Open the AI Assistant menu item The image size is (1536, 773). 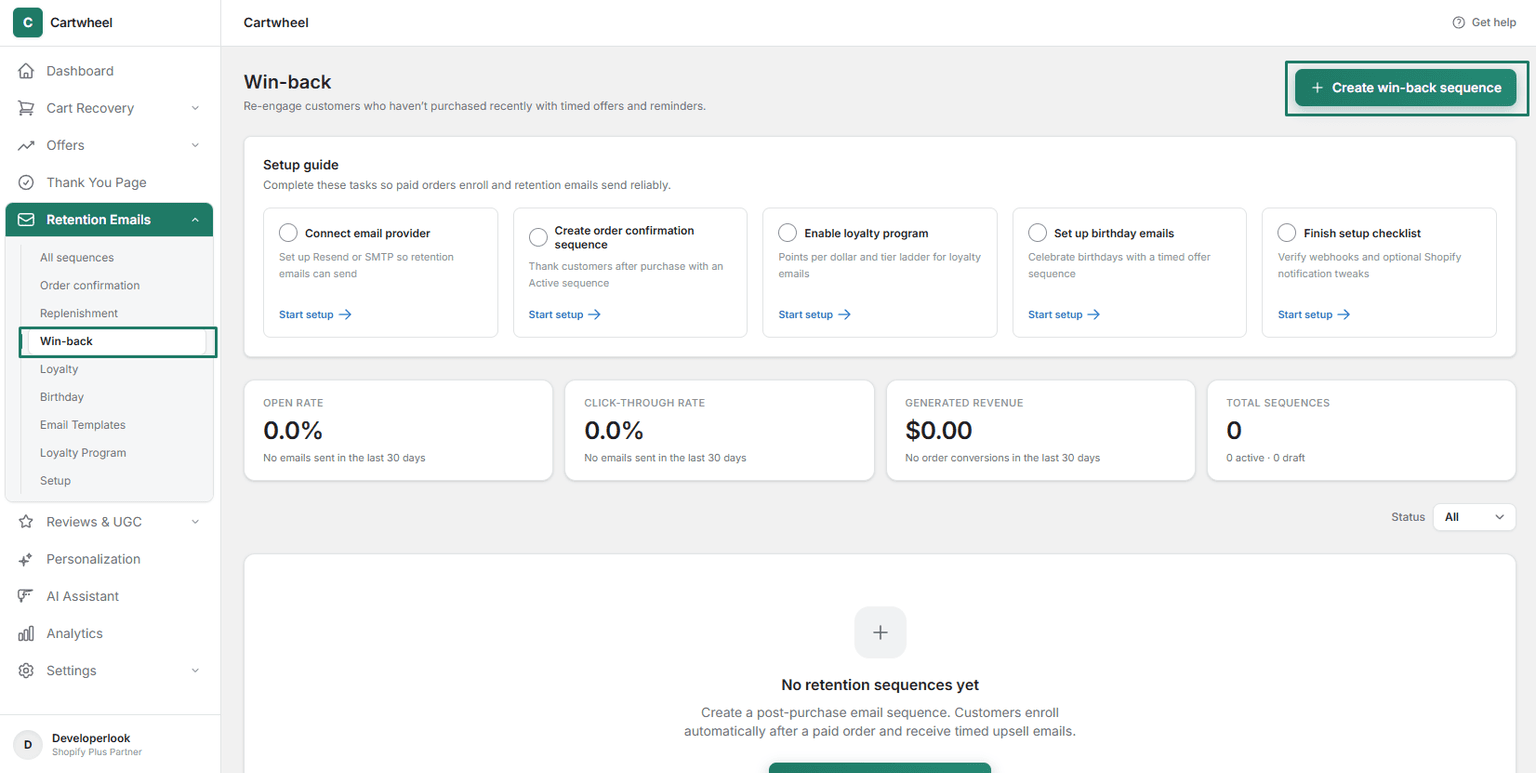(109, 596)
